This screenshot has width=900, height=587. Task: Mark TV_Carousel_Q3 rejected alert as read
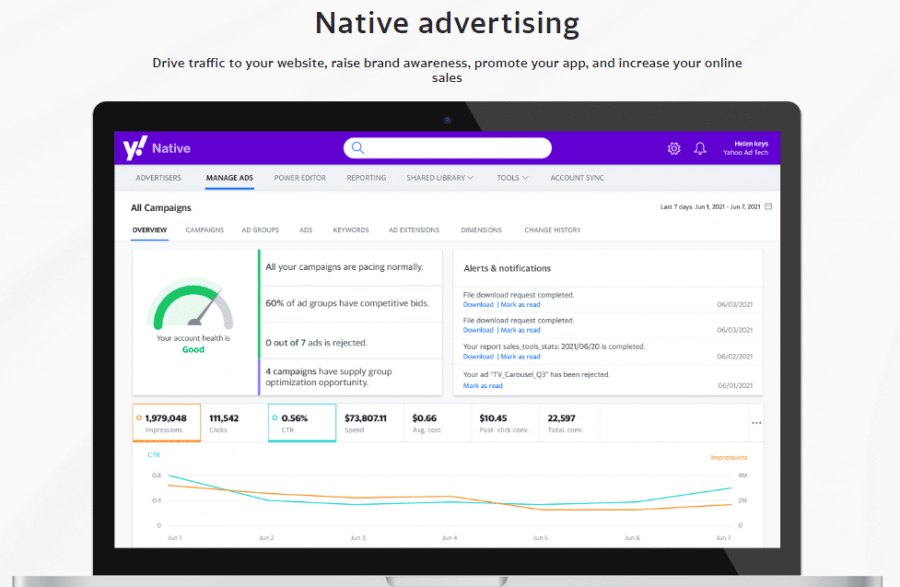point(483,386)
